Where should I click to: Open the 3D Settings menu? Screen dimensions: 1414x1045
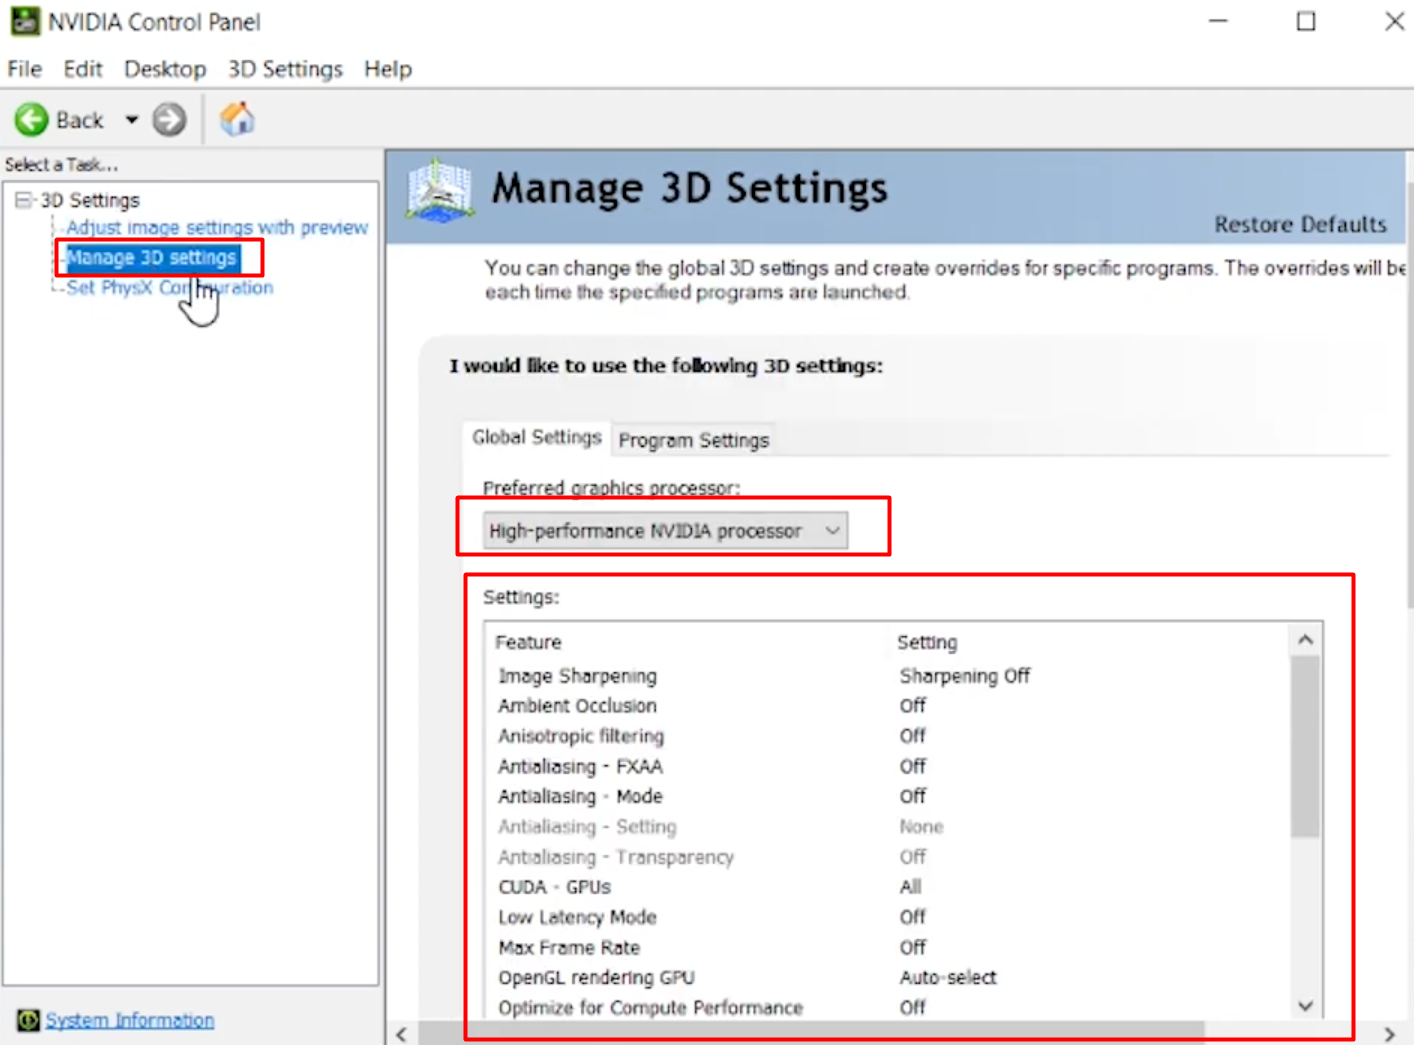tap(285, 69)
